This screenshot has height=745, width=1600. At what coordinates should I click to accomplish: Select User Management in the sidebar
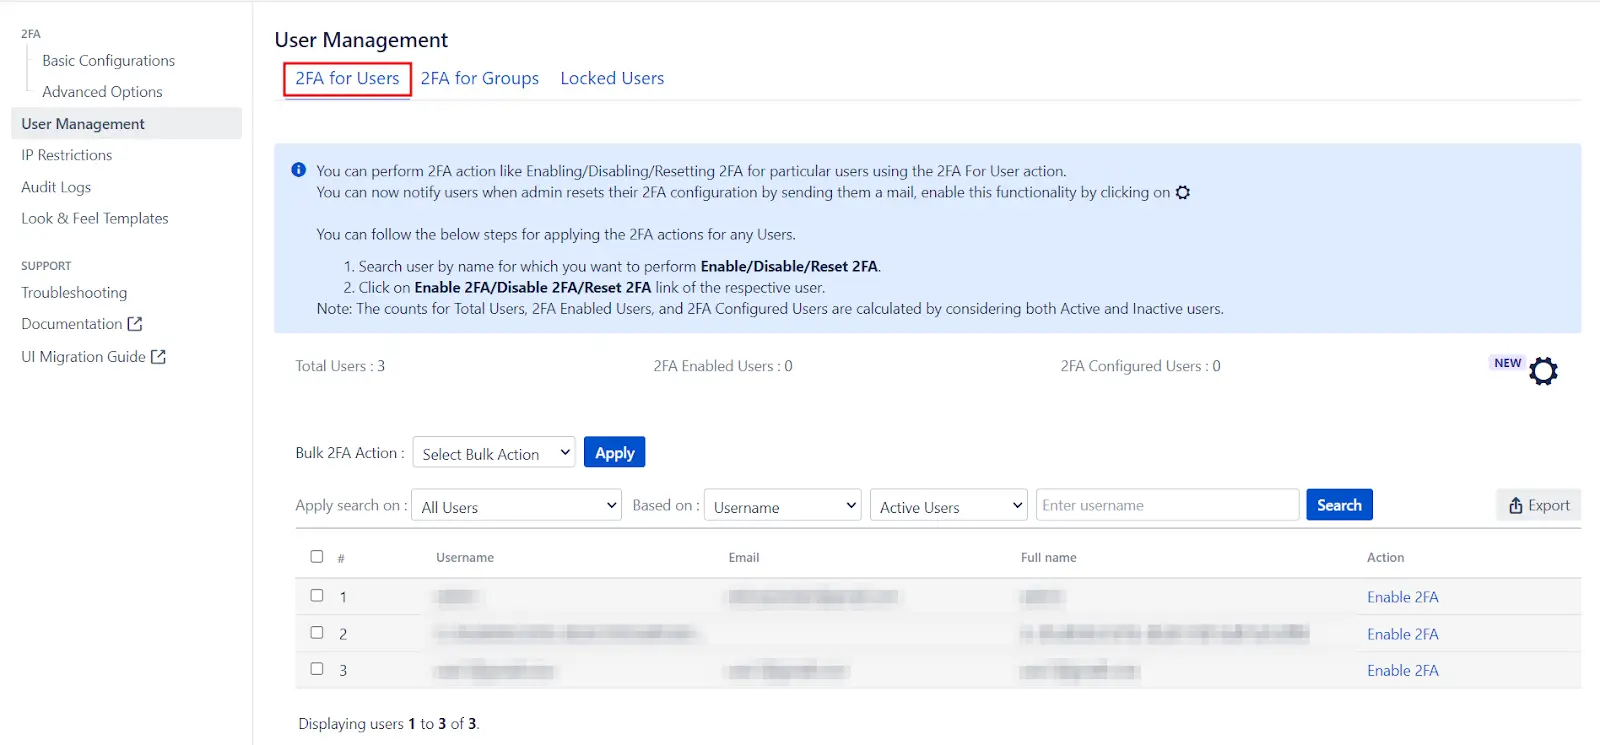click(126, 123)
